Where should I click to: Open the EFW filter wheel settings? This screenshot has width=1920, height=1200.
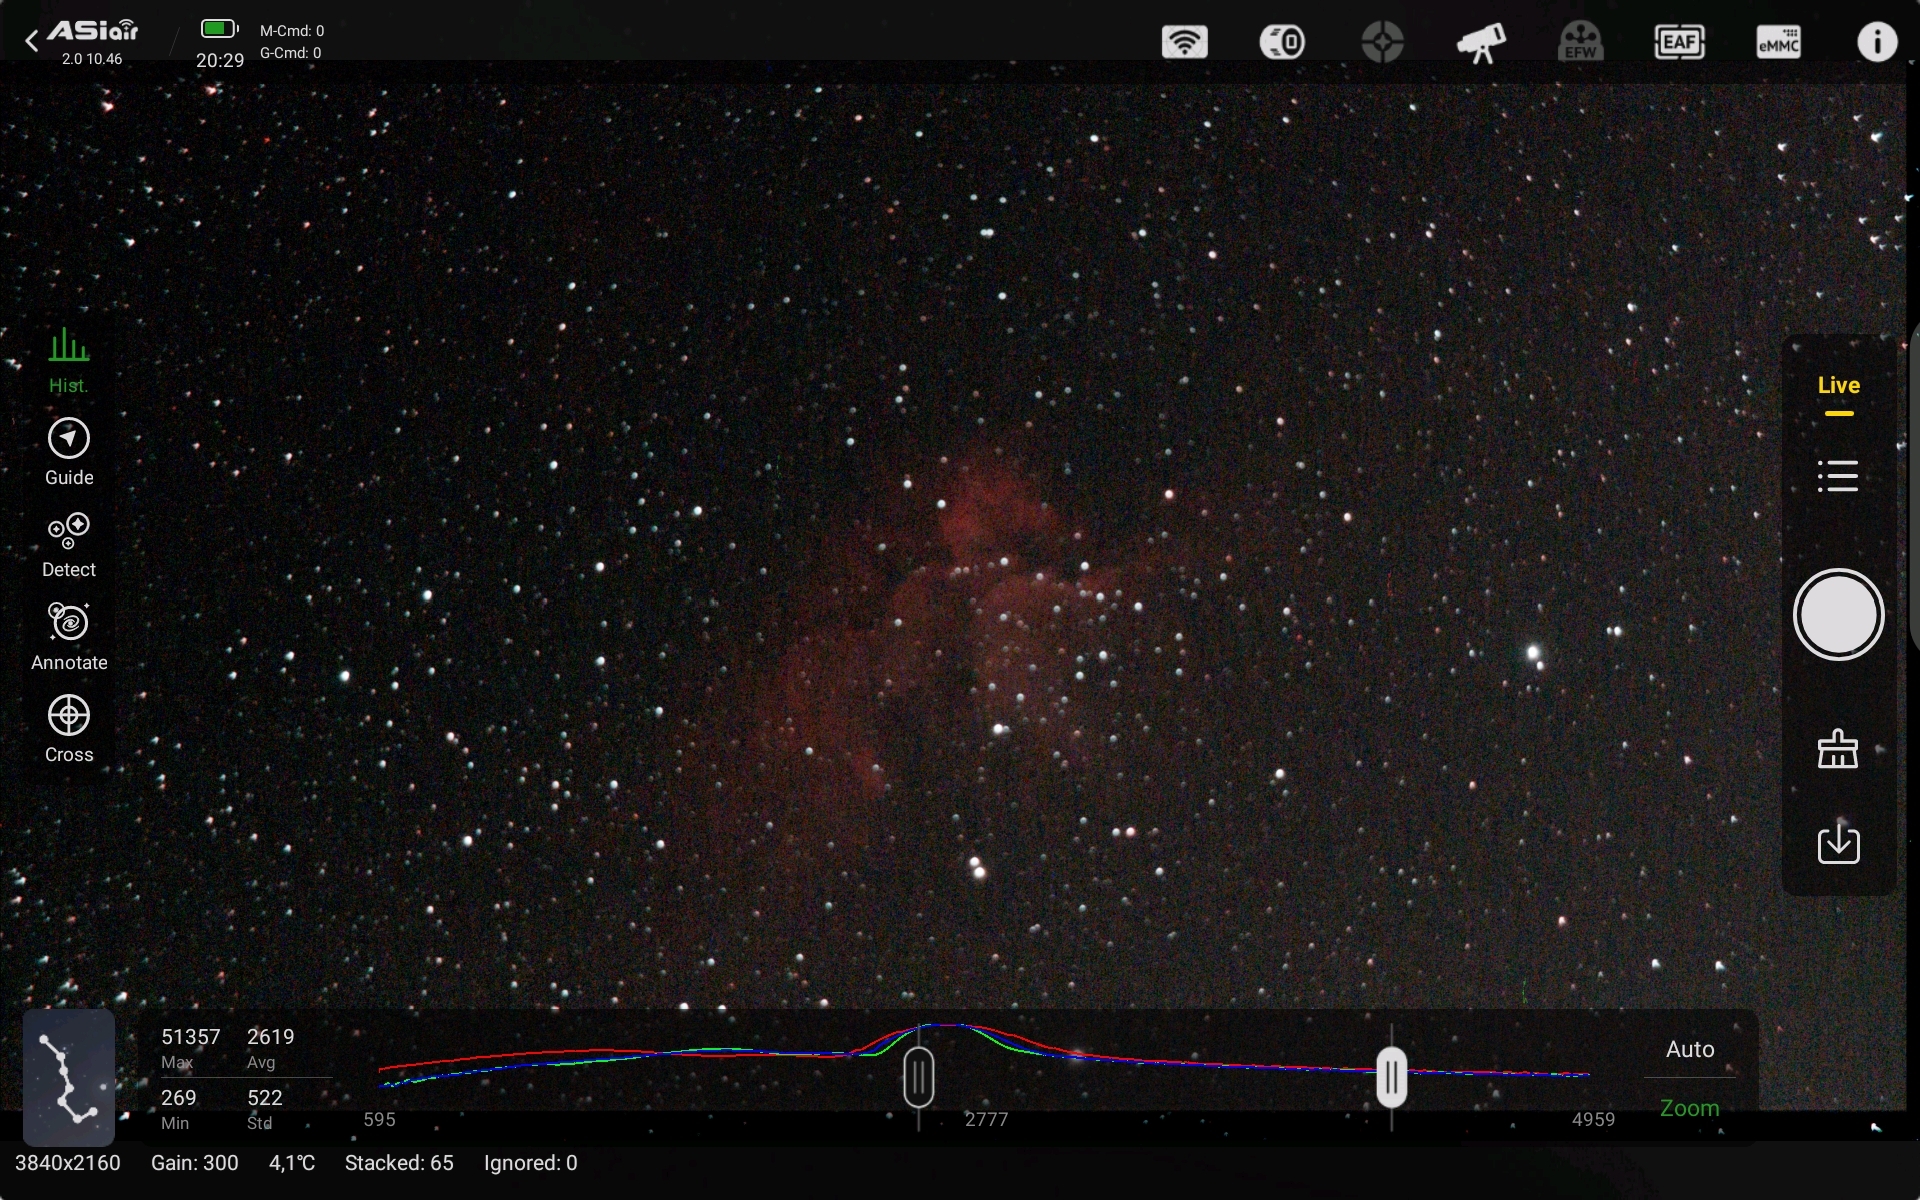[x=1580, y=43]
